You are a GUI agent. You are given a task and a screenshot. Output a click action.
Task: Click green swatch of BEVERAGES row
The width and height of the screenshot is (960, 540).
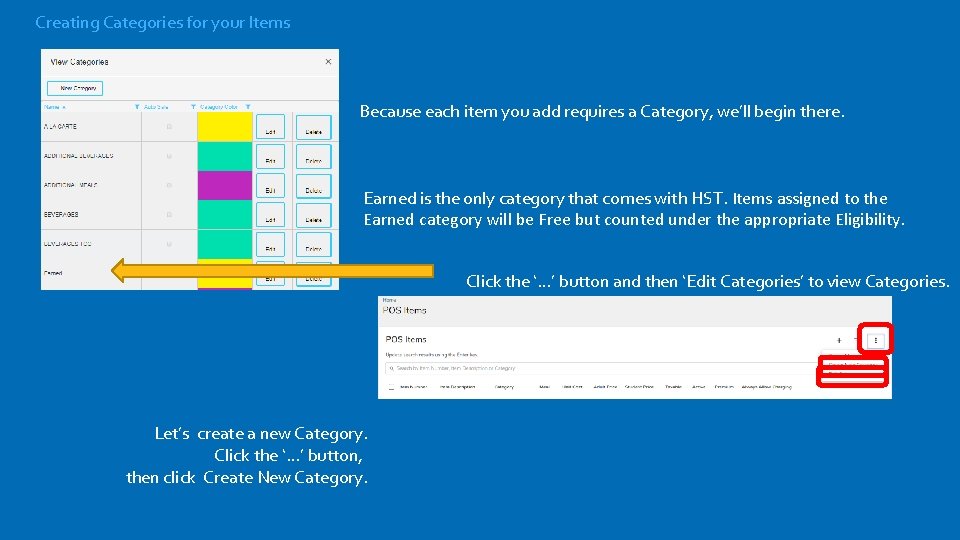coord(225,215)
